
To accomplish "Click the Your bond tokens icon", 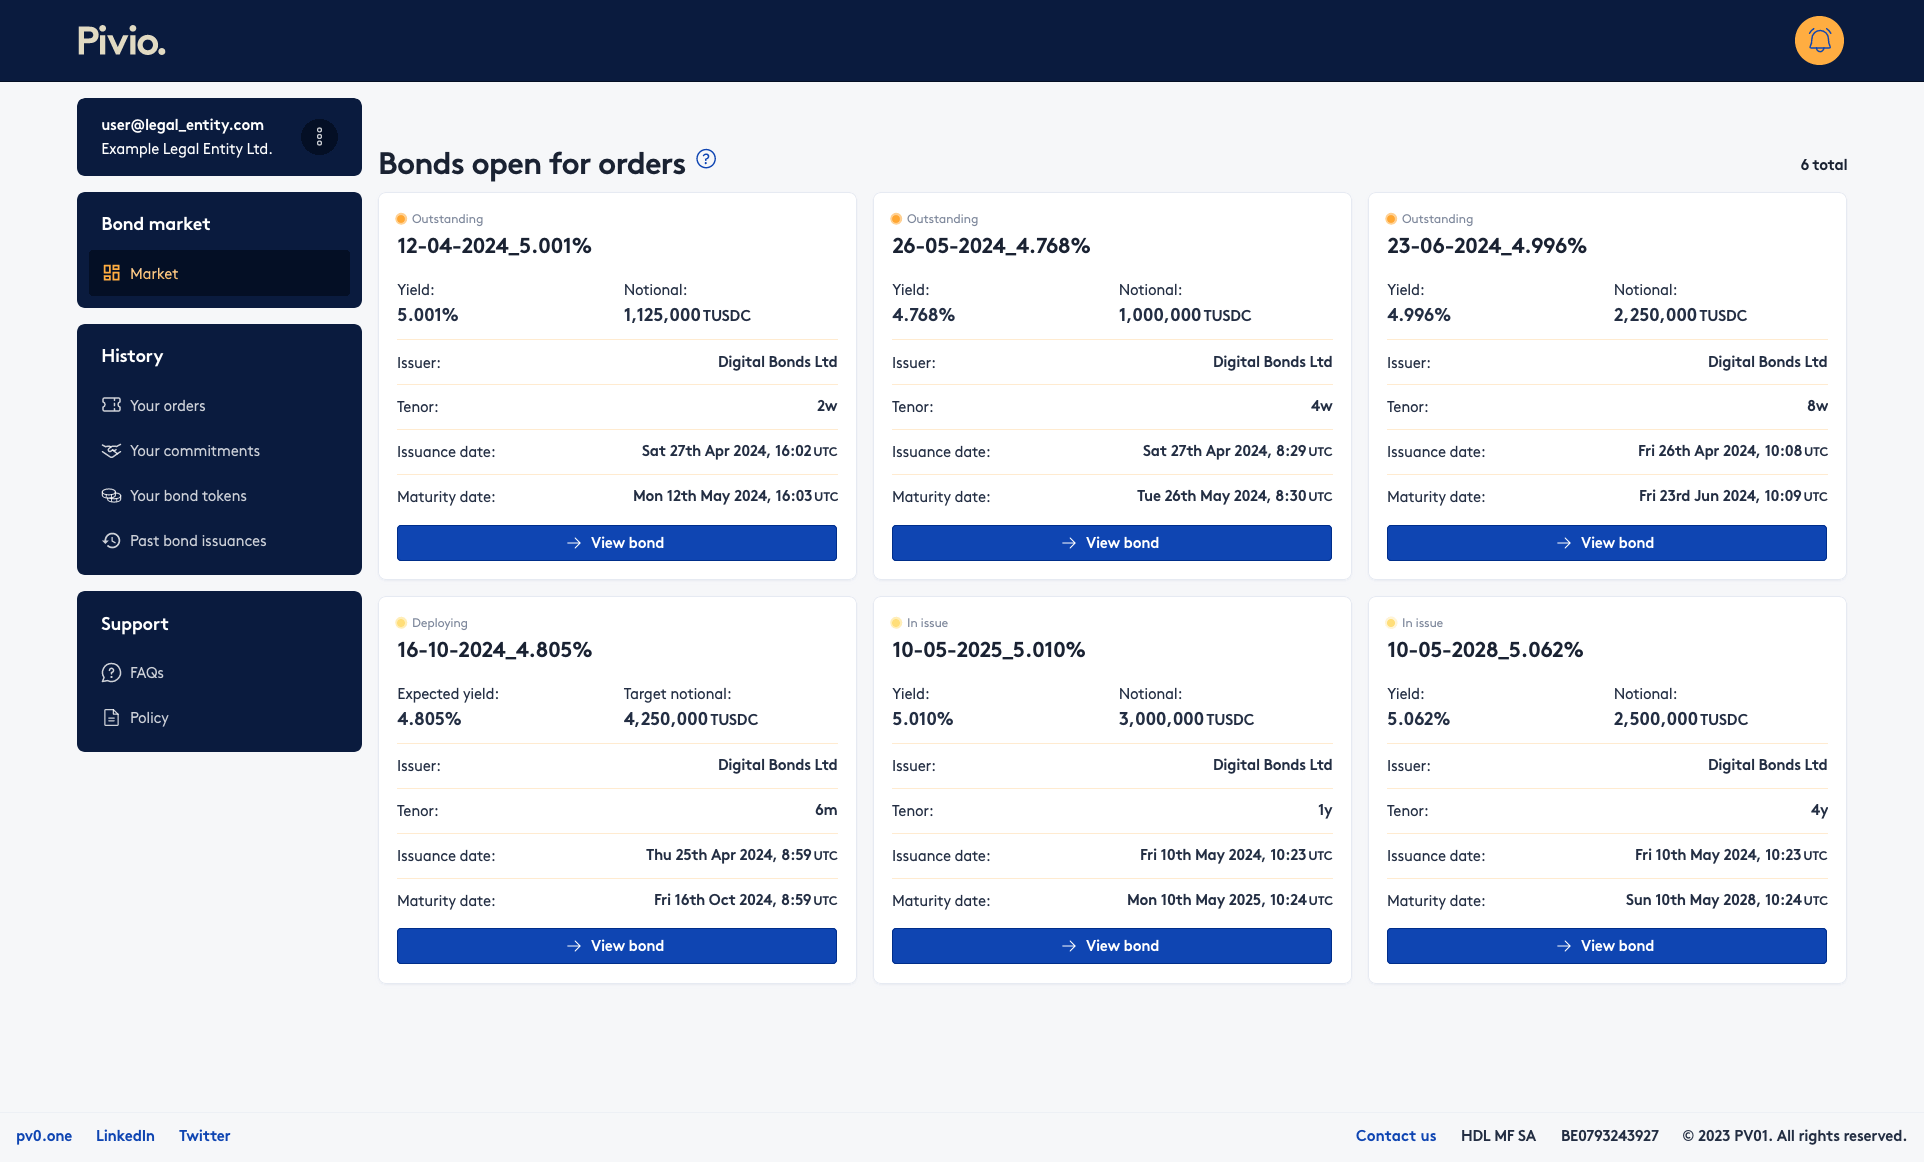I will tap(109, 494).
